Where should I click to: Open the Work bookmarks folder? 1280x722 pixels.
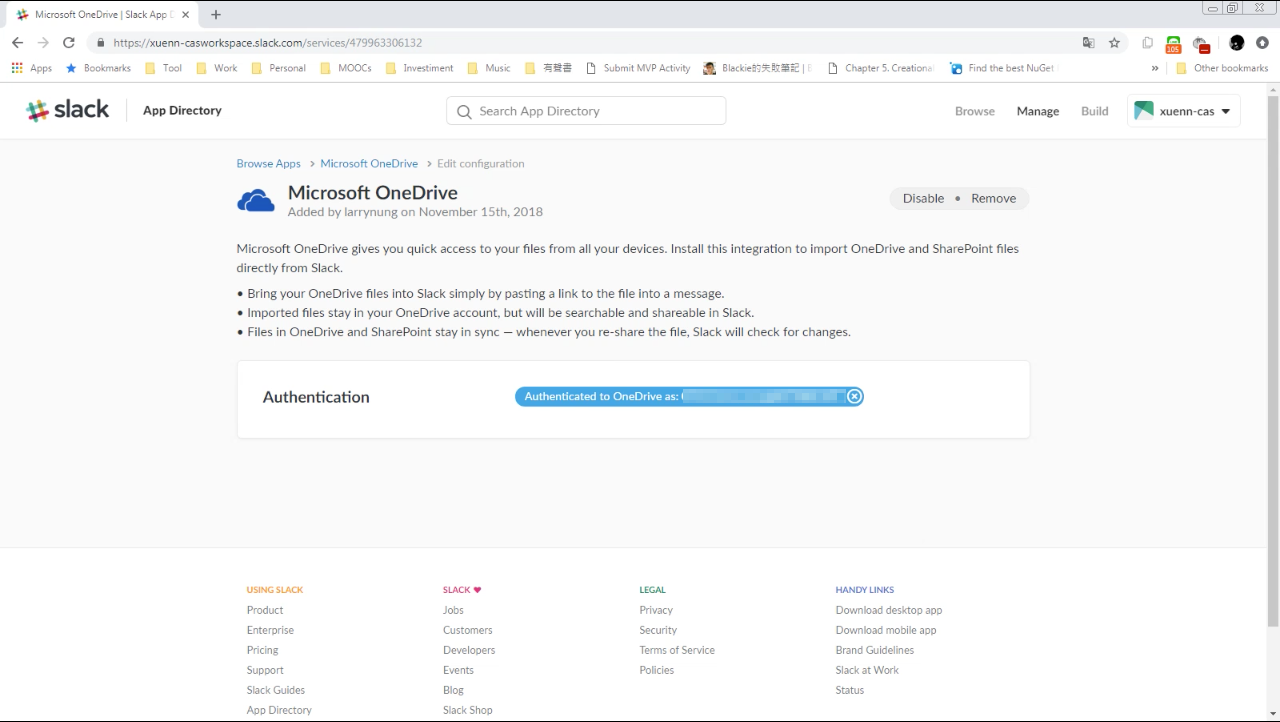click(217, 68)
